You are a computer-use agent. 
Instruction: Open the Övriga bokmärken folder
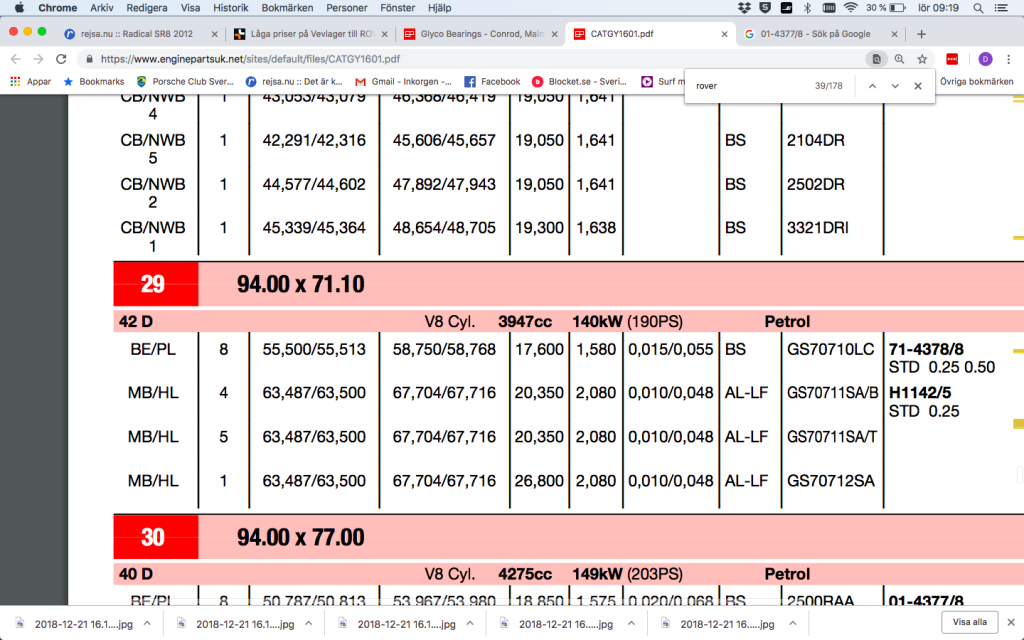click(x=976, y=82)
